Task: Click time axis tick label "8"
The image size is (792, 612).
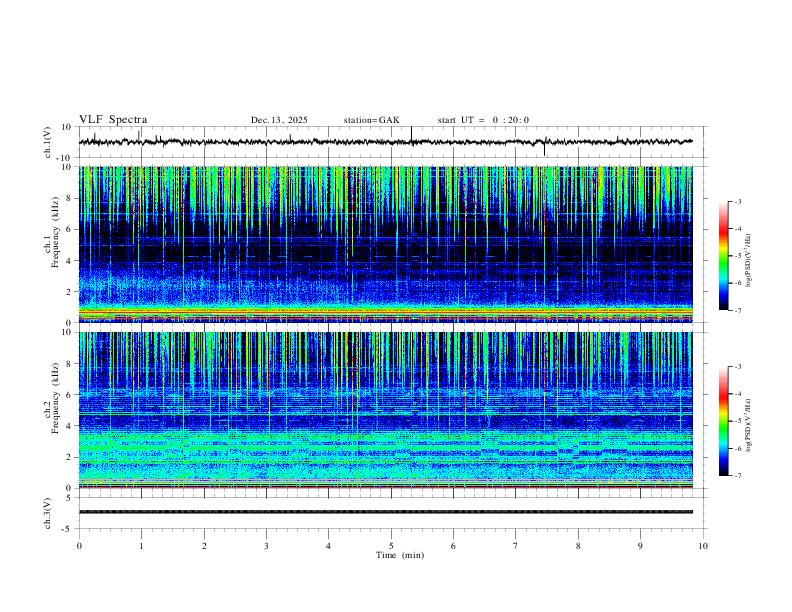Action: click(578, 546)
